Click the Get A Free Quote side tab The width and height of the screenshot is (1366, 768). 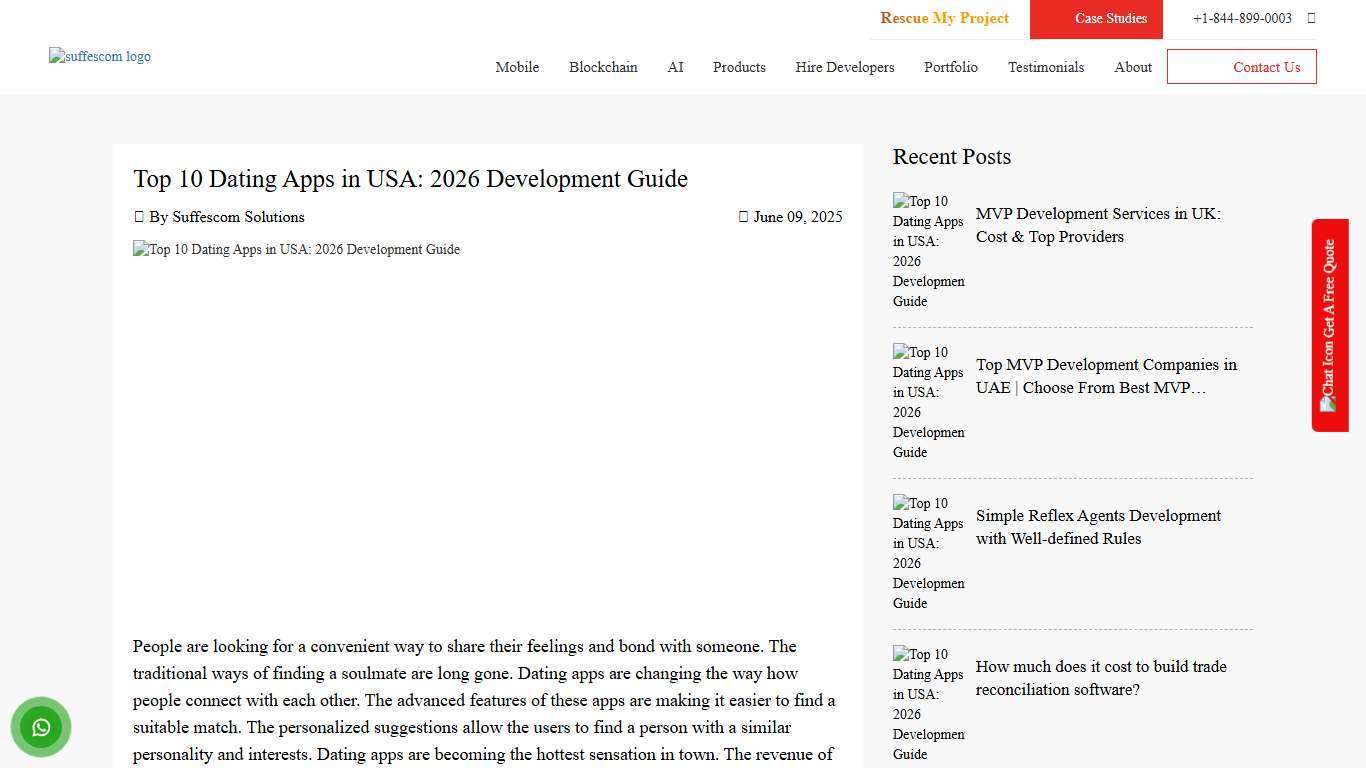point(1330,300)
